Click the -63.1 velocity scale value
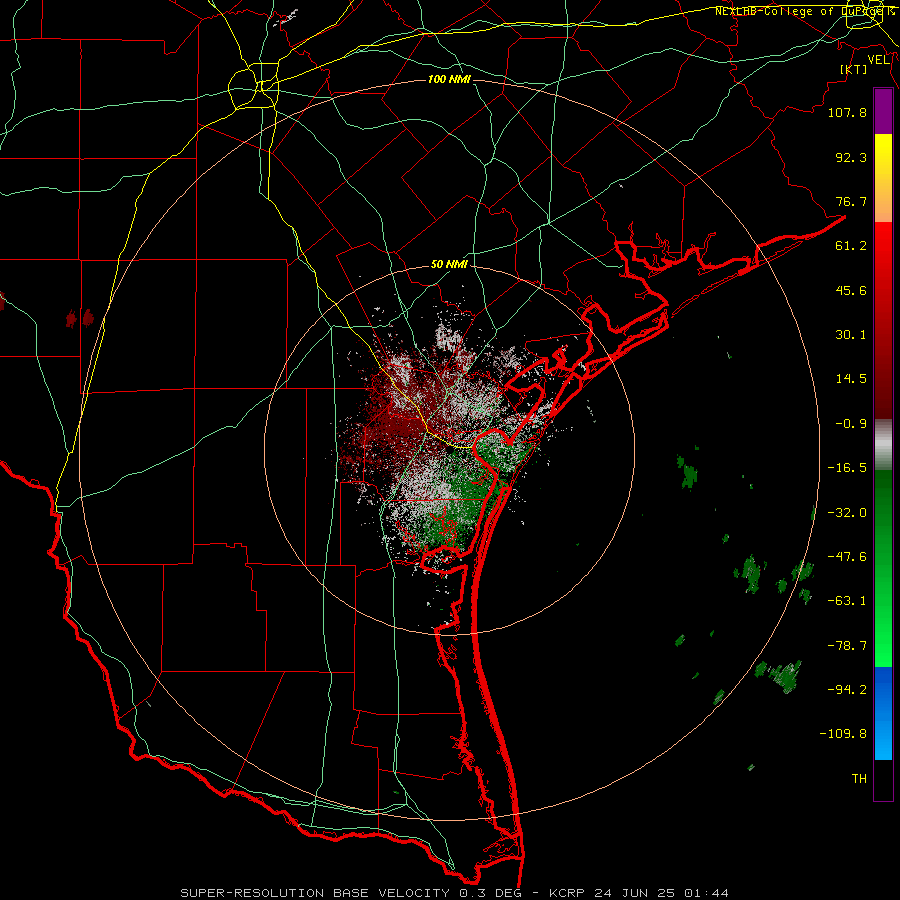 click(847, 601)
